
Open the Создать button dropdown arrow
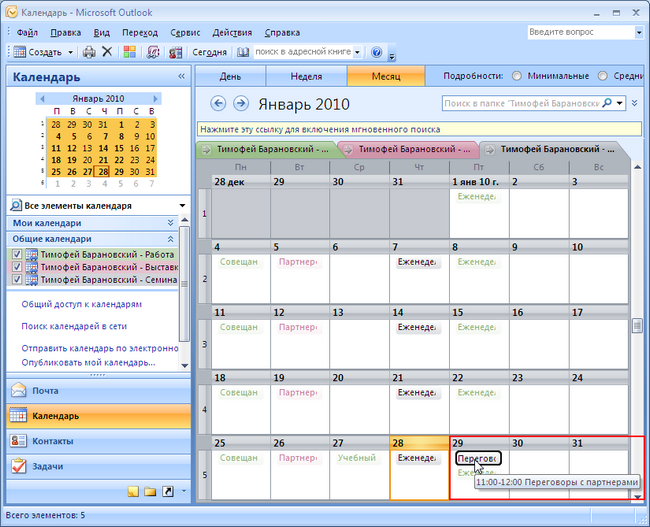(71, 52)
